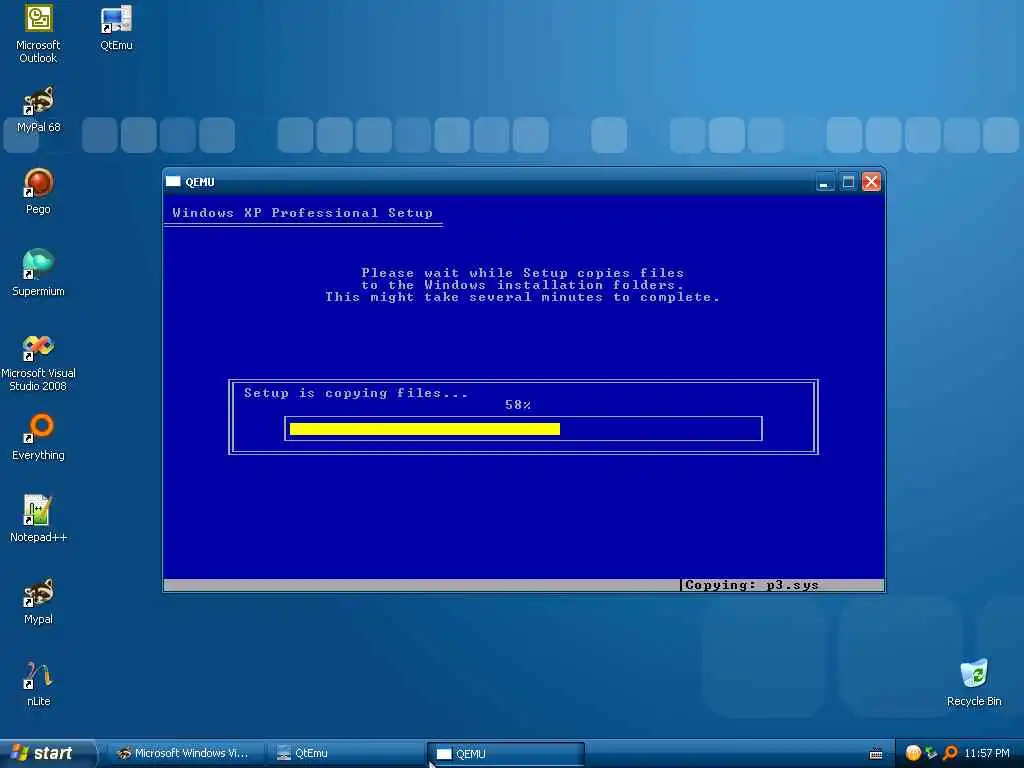
Task: Click 'Setup is copying files...' text
Action: click(x=356, y=393)
